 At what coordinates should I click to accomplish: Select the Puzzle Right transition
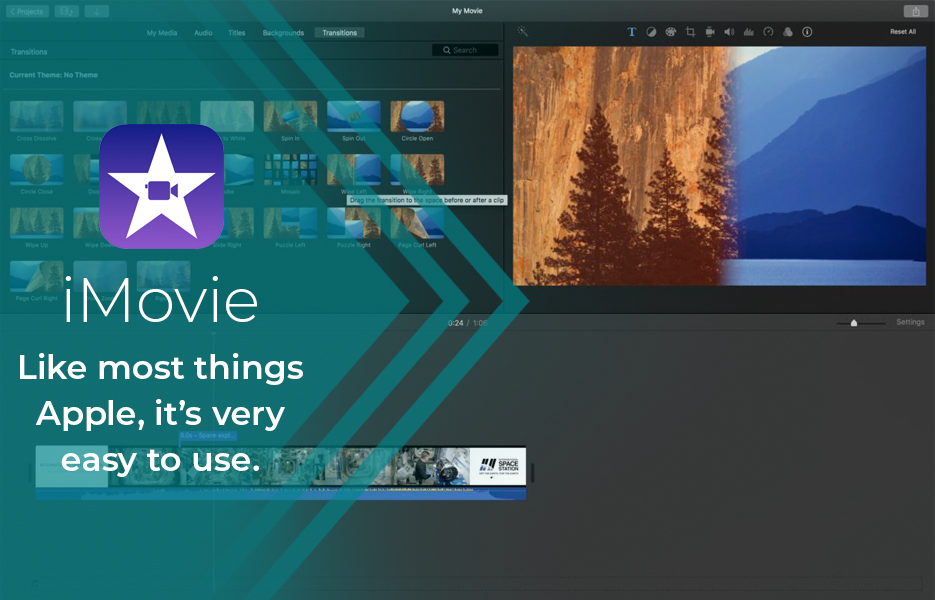point(354,223)
